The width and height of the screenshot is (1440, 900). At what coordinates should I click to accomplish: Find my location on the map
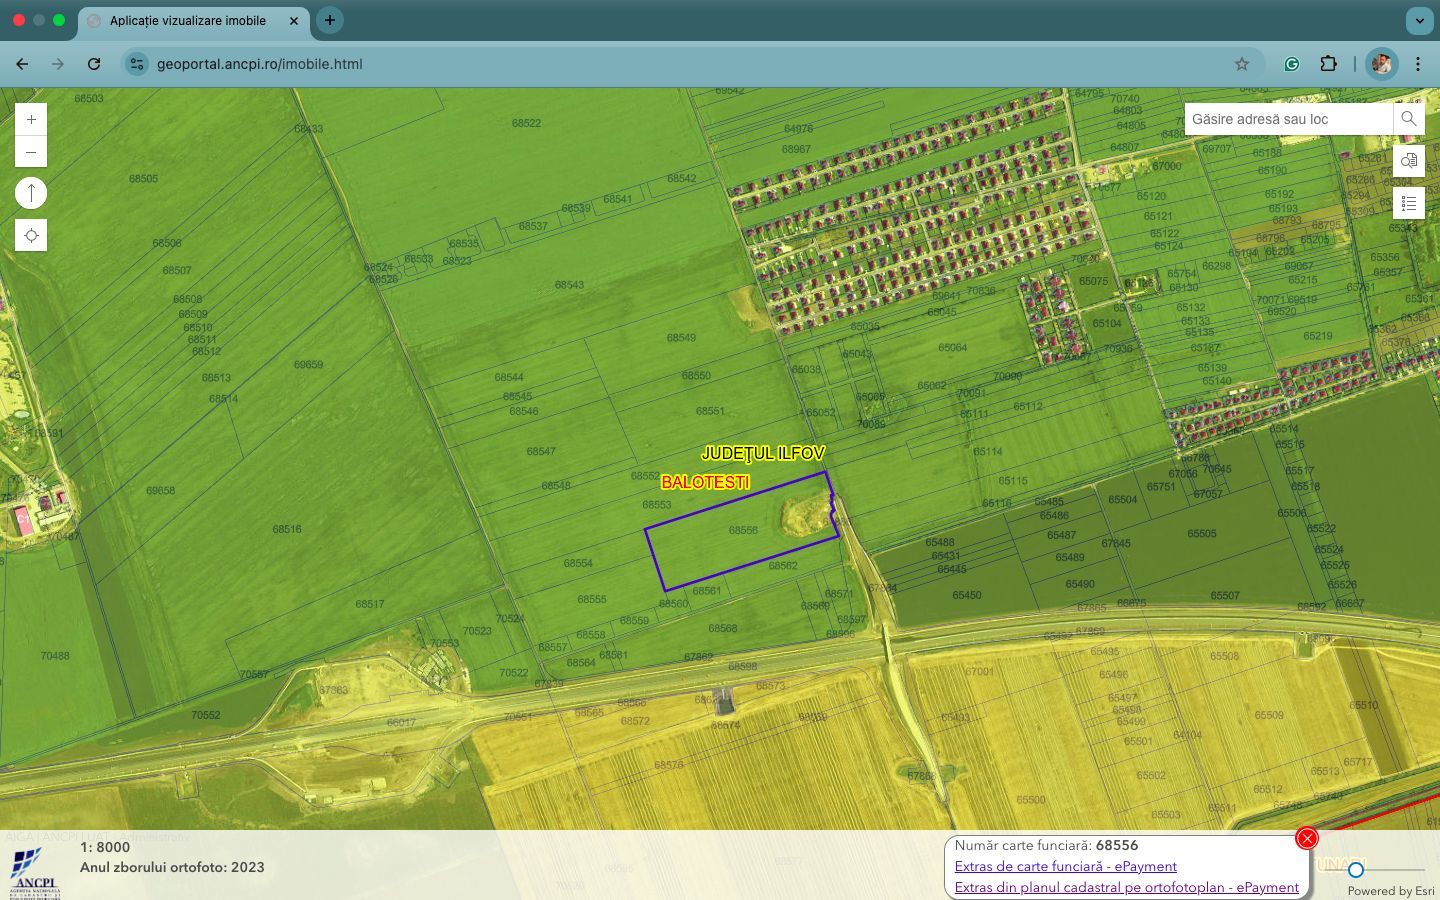tap(31, 235)
